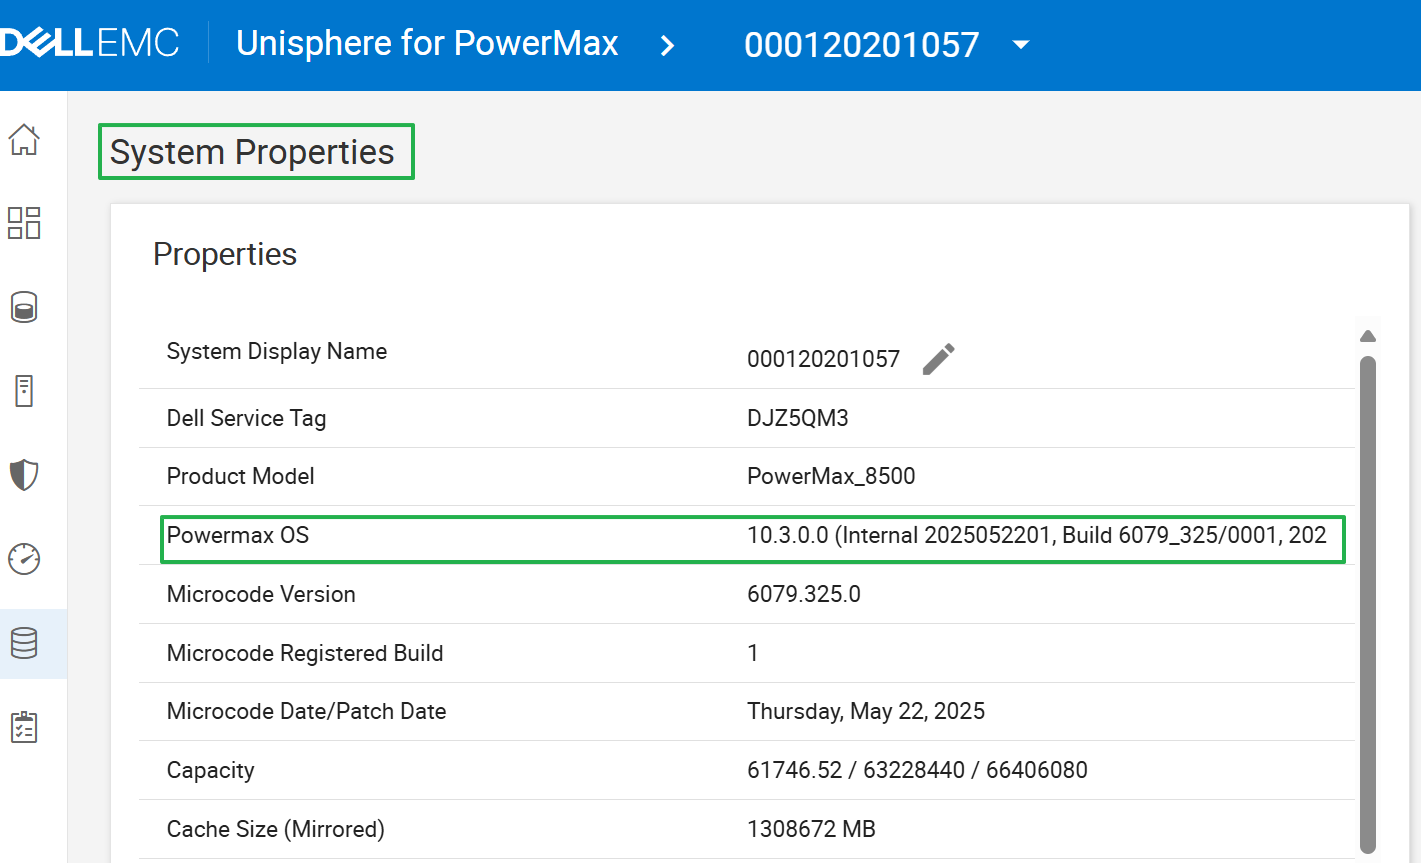1421x863 pixels.
Task: Open the system selector dropdown for 000120201057
Action: coord(1019,44)
